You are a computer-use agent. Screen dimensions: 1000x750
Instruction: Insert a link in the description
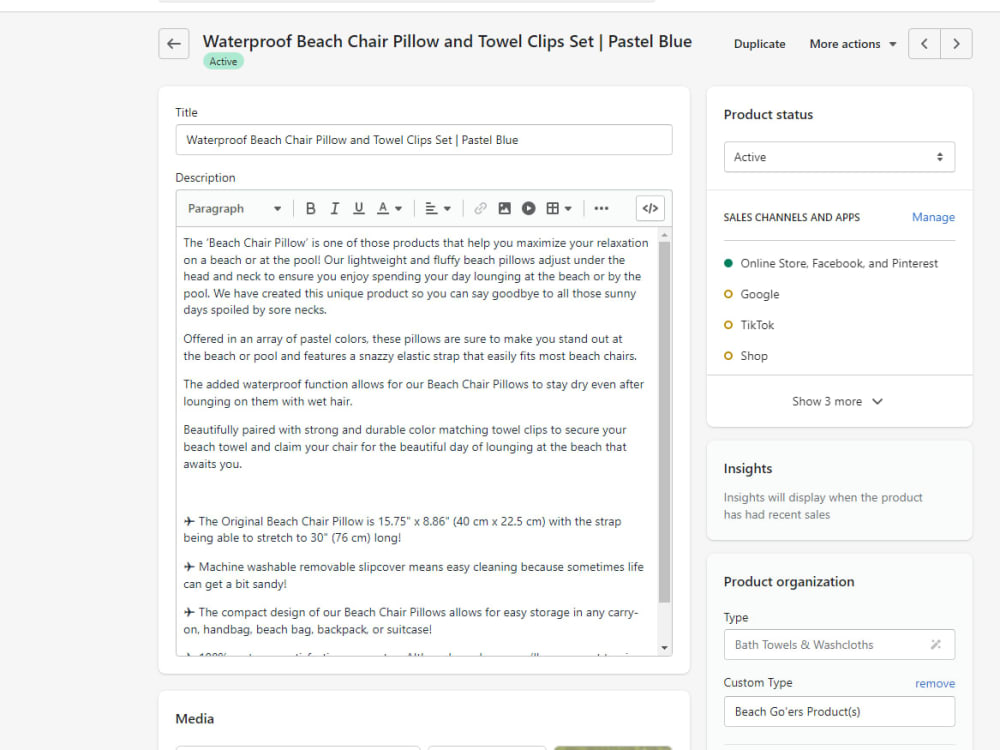[480, 209]
